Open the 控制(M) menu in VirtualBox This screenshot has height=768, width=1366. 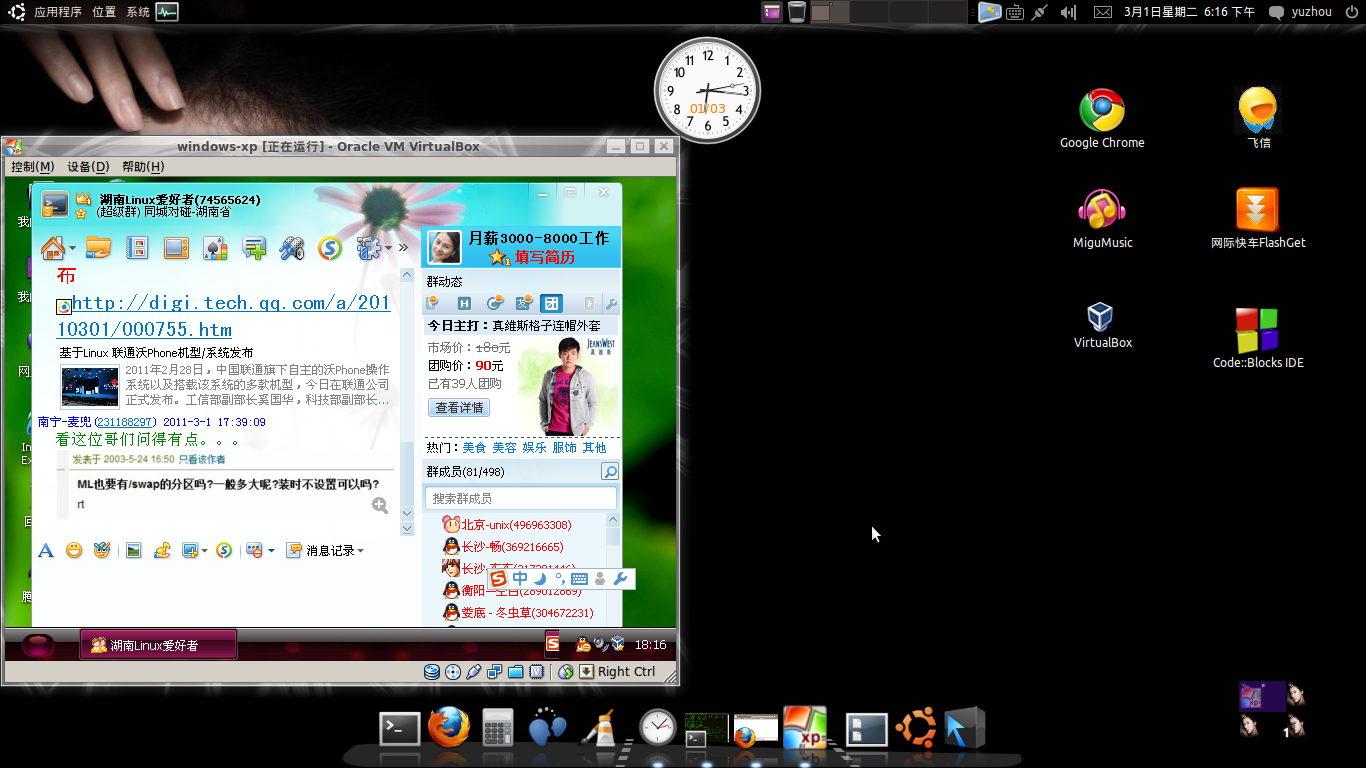32,167
